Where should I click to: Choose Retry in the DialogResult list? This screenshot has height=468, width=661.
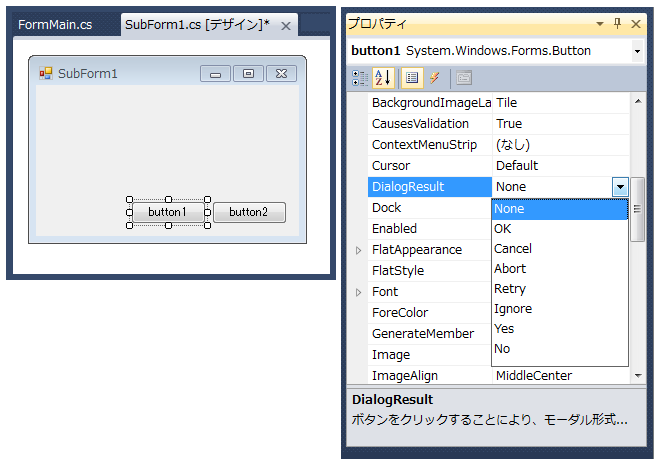[559, 289]
